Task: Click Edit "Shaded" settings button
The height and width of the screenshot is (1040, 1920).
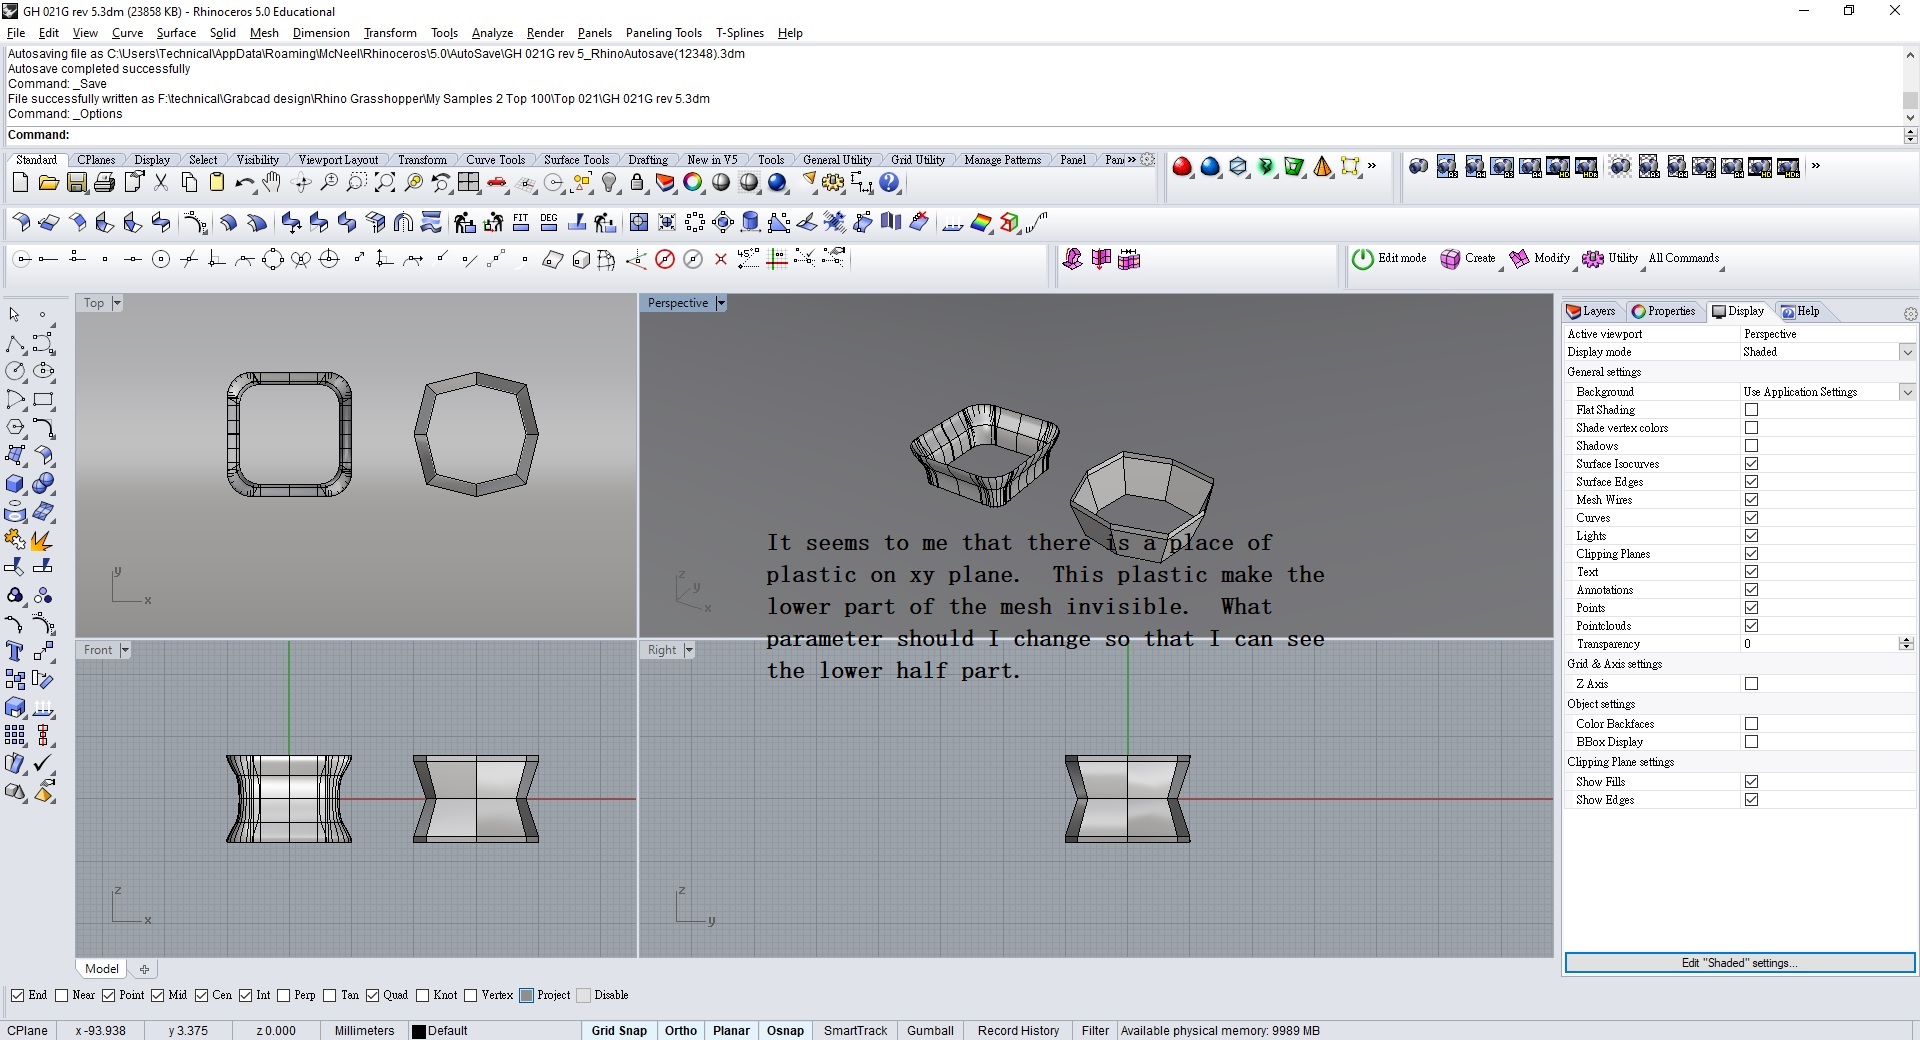Action: [1739, 963]
